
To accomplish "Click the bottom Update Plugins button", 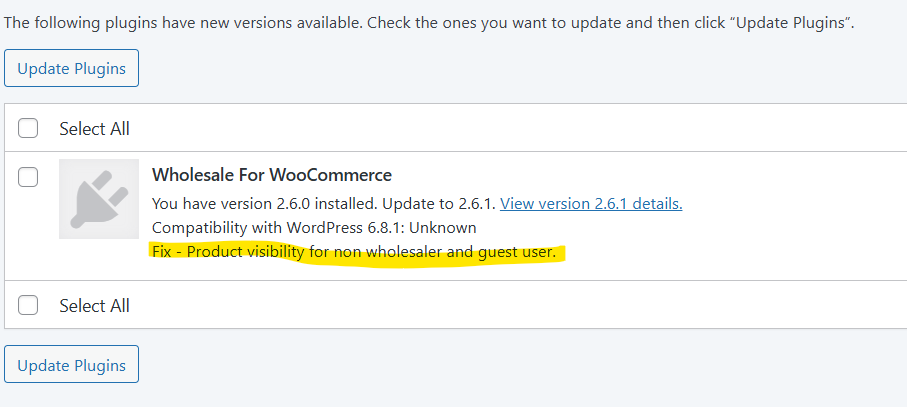I will click(71, 365).
